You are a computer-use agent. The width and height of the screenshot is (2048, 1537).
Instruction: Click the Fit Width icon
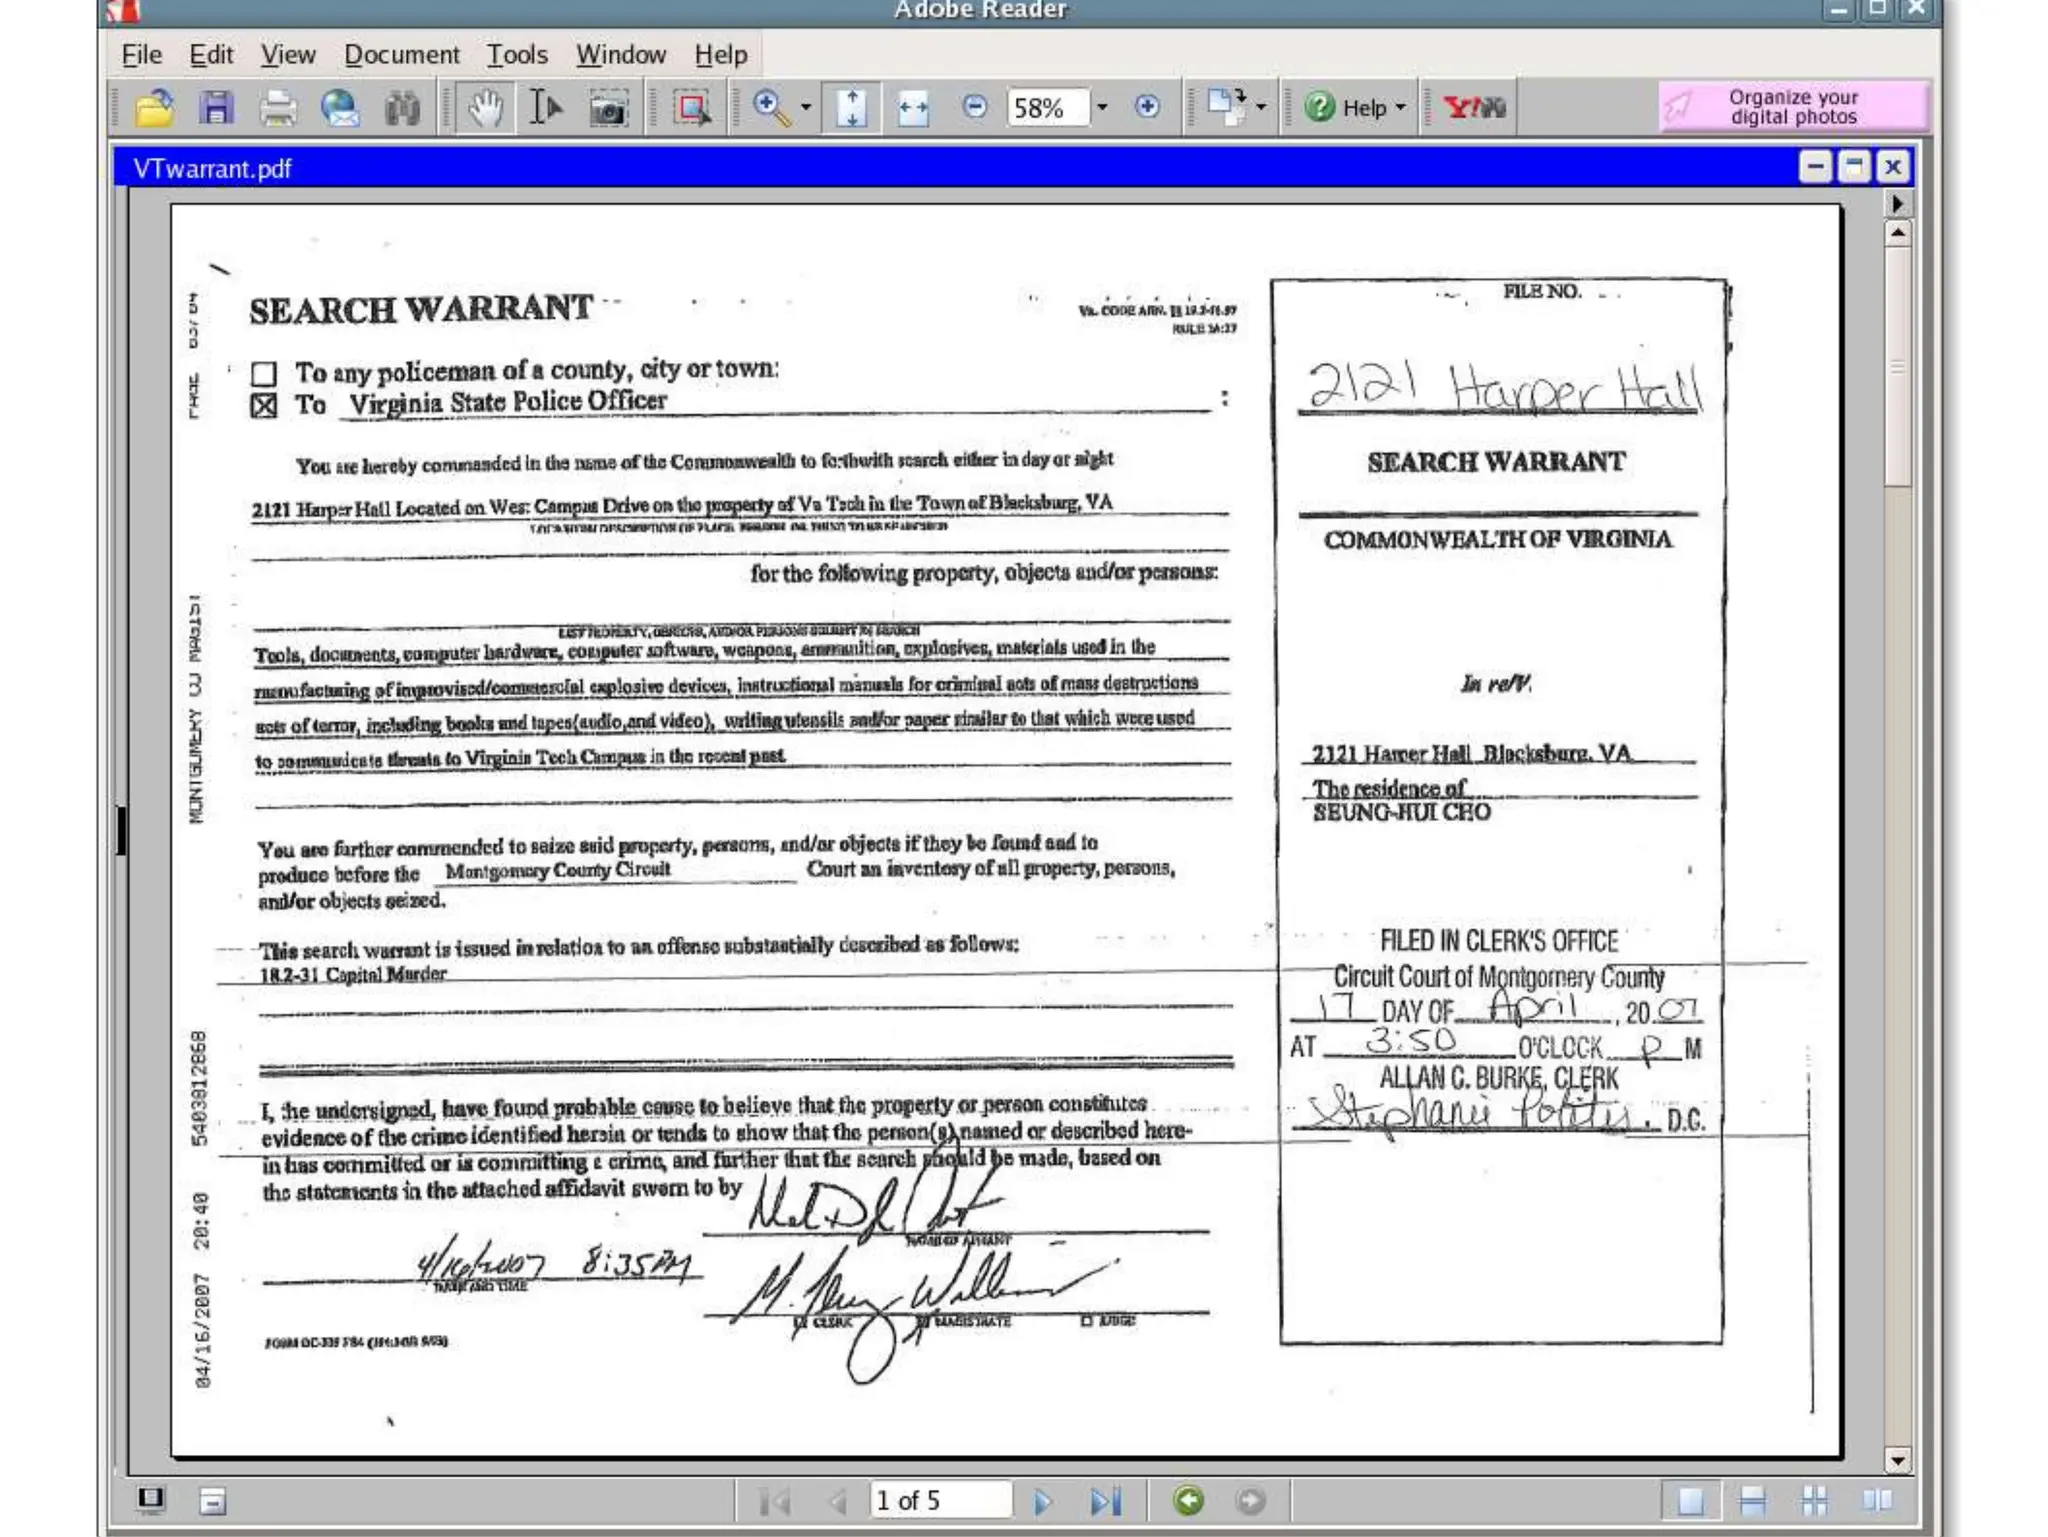click(x=912, y=107)
